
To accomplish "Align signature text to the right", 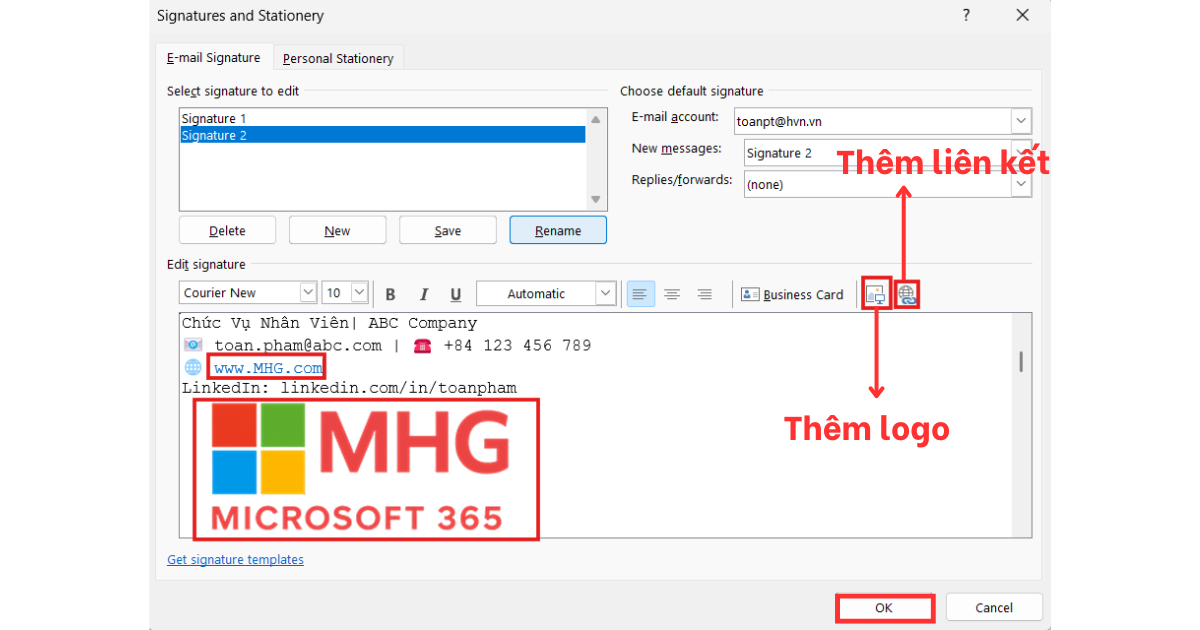I will [704, 294].
